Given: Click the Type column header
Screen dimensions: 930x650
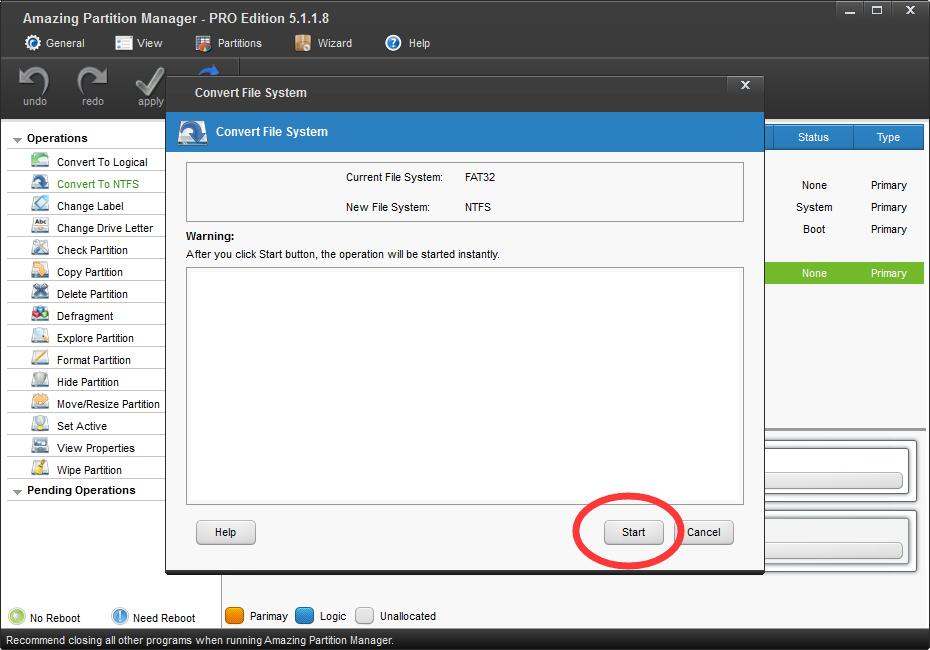Looking at the screenshot, I should point(888,137).
